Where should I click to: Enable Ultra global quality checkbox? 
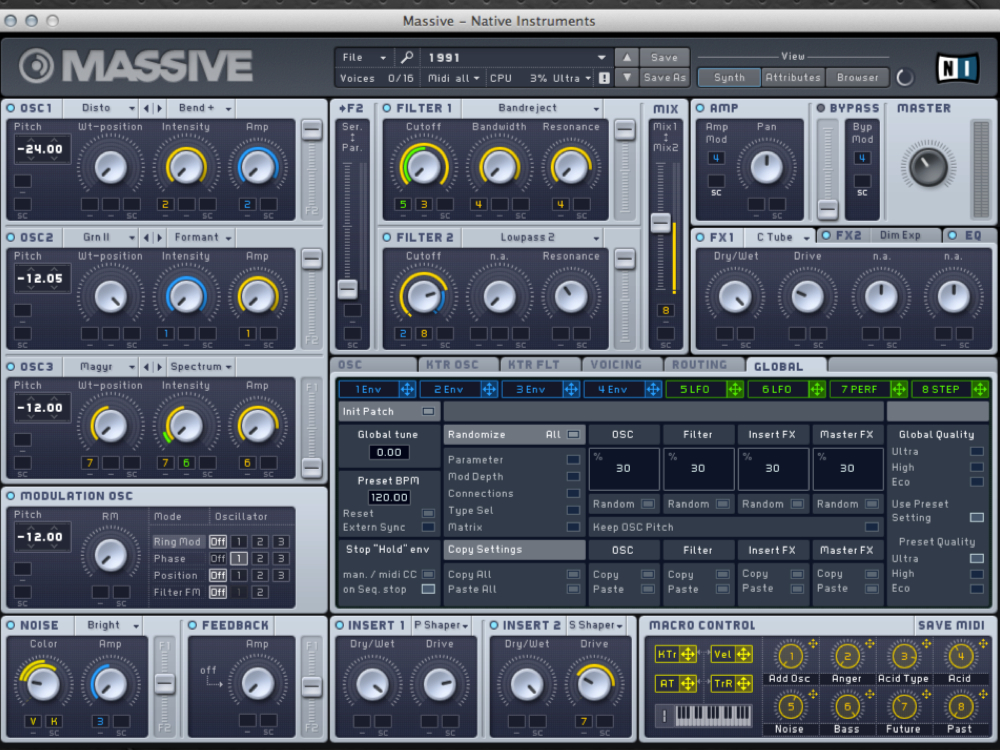976,452
